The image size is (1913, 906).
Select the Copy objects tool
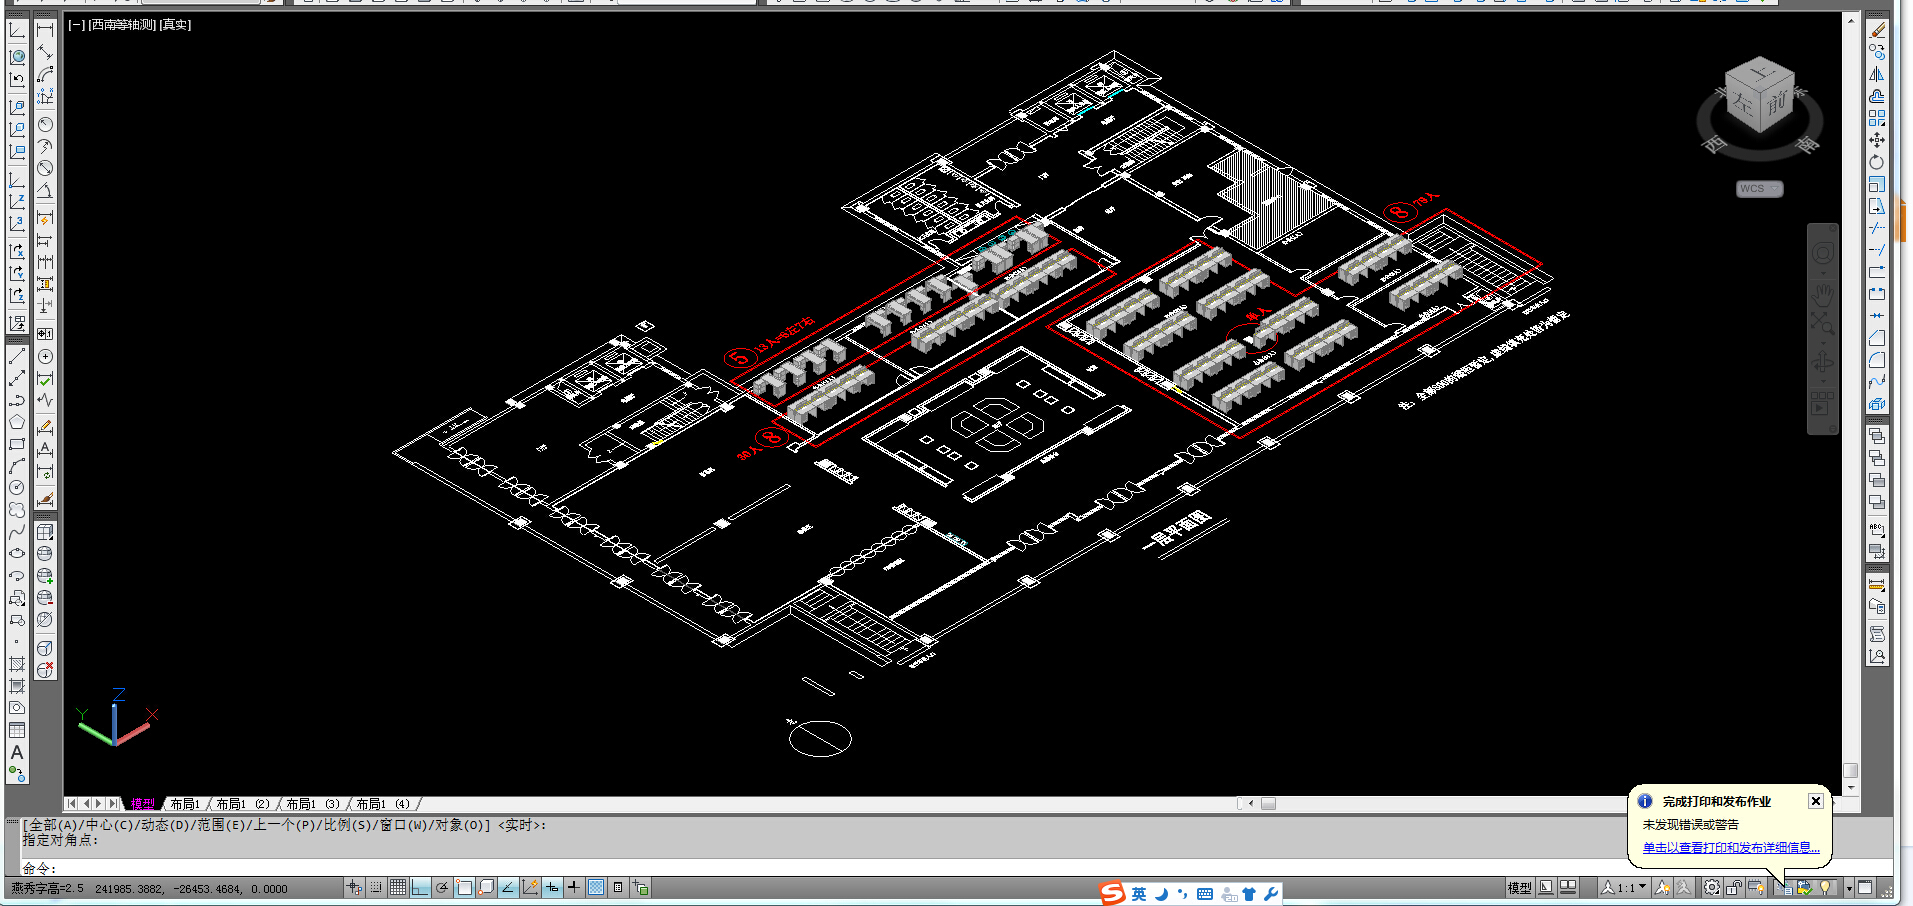pos(1877,52)
